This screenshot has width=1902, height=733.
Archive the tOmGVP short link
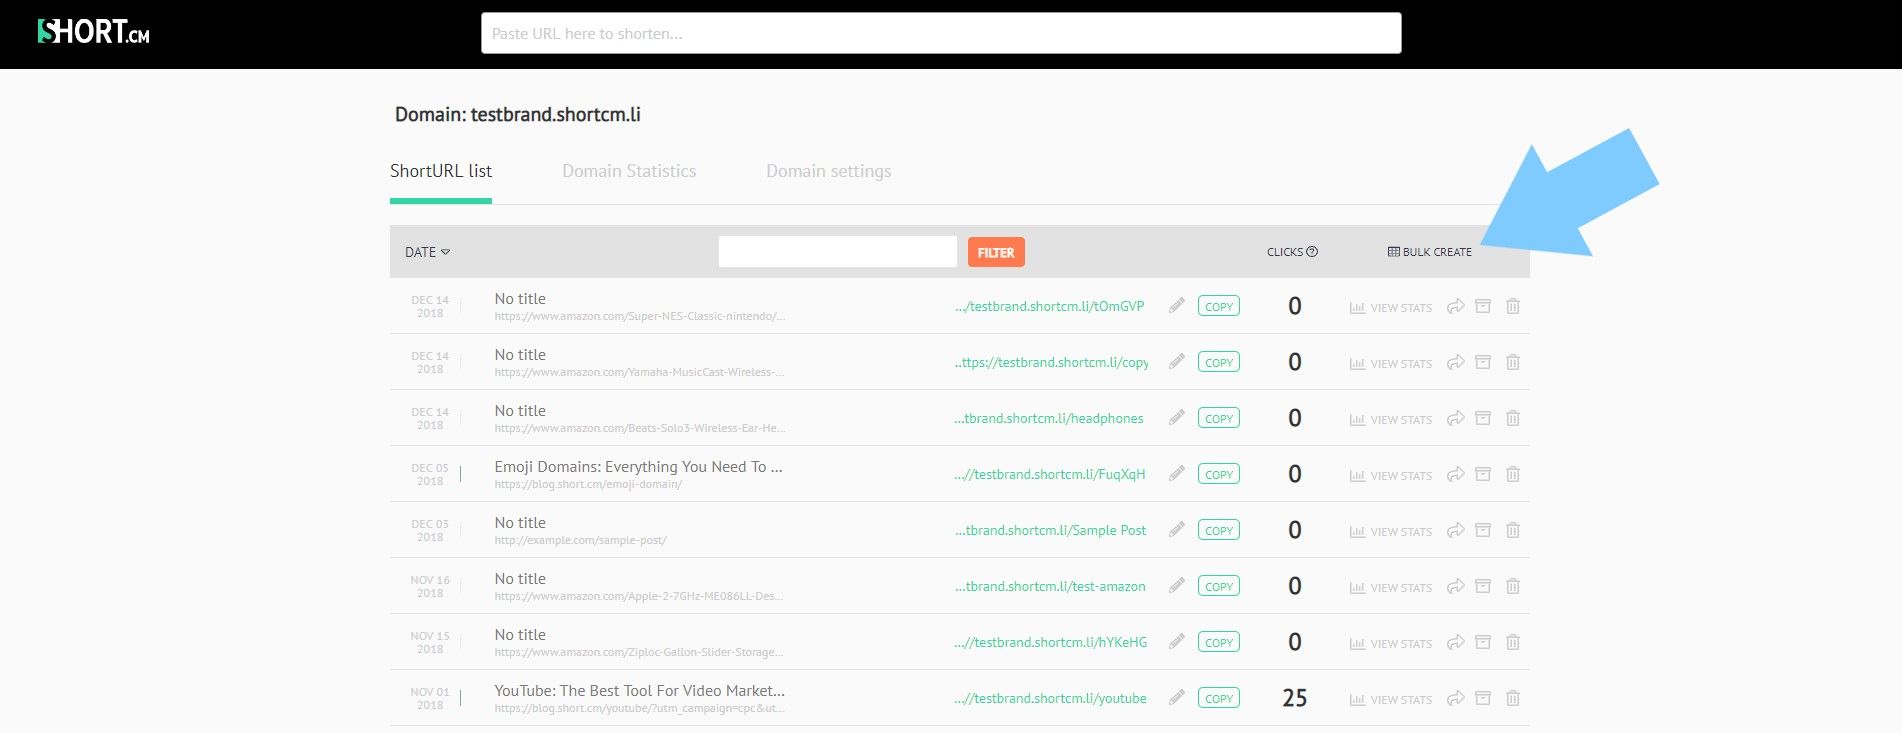point(1483,306)
